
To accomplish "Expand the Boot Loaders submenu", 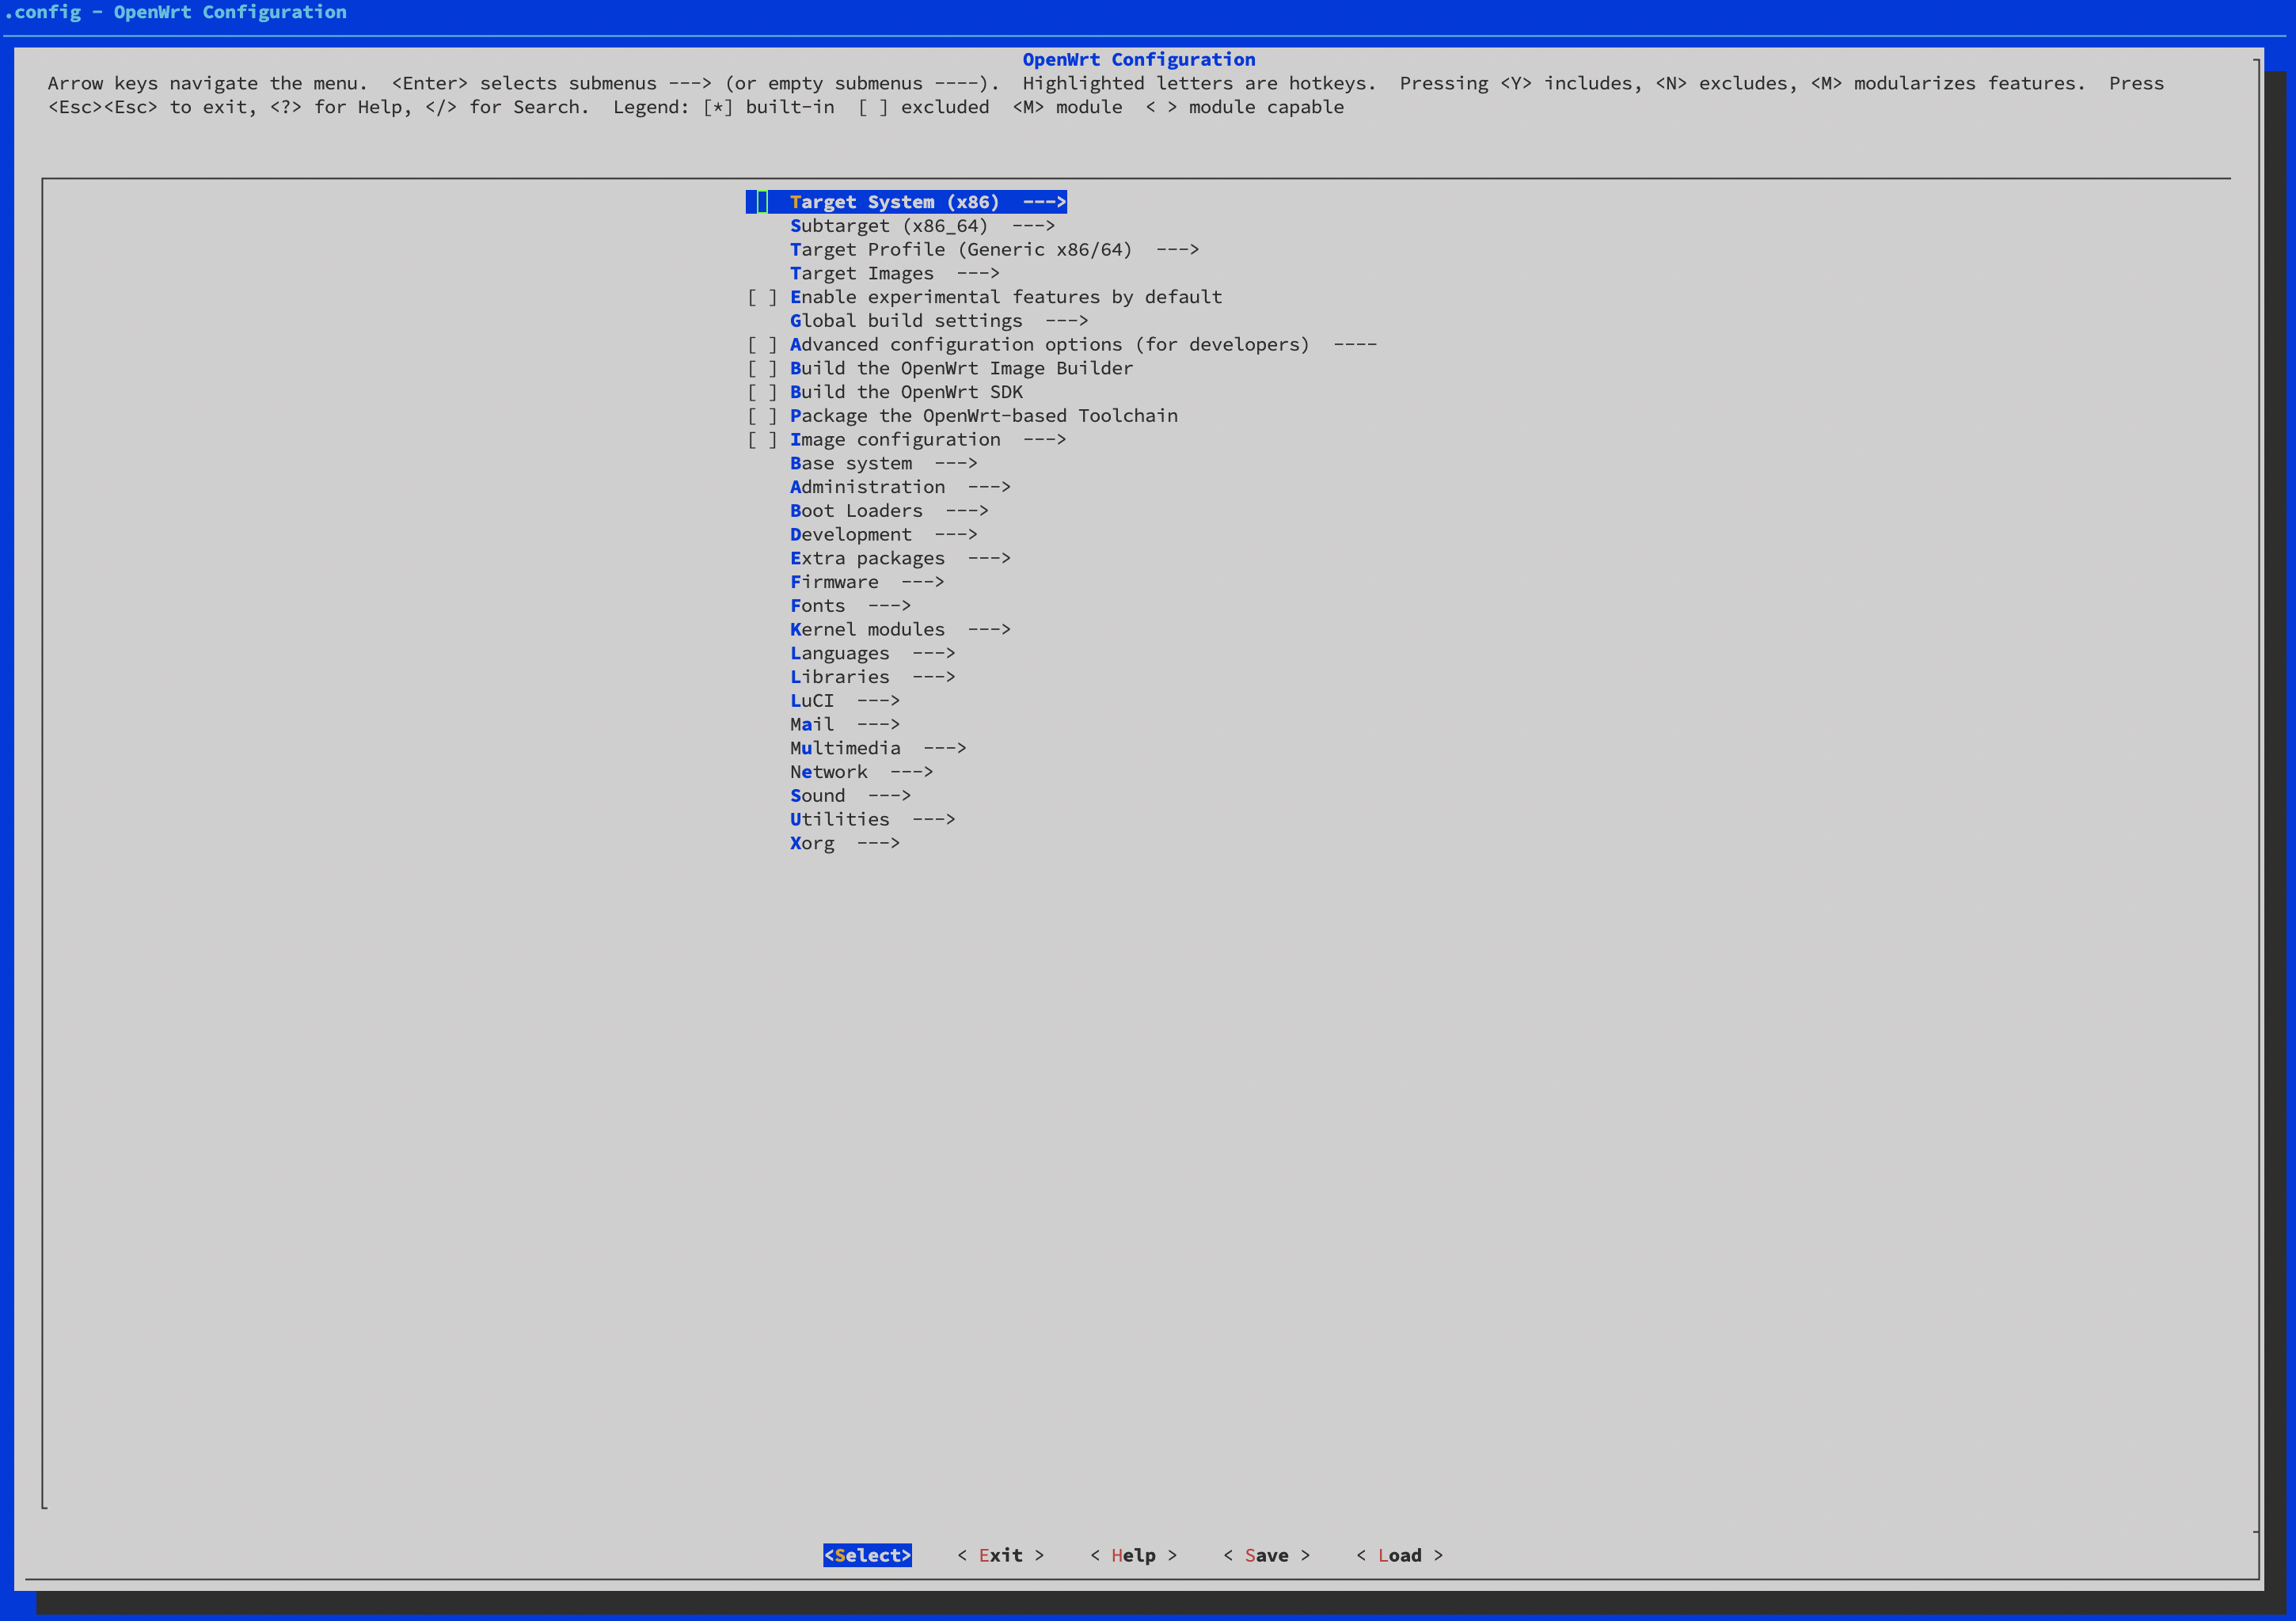I will pos(889,511).
